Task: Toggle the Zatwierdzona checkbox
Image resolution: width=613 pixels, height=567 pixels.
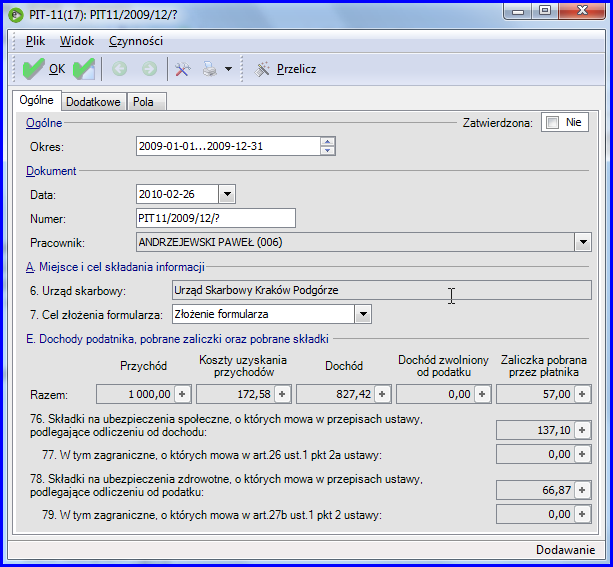Action: [552, 122]
